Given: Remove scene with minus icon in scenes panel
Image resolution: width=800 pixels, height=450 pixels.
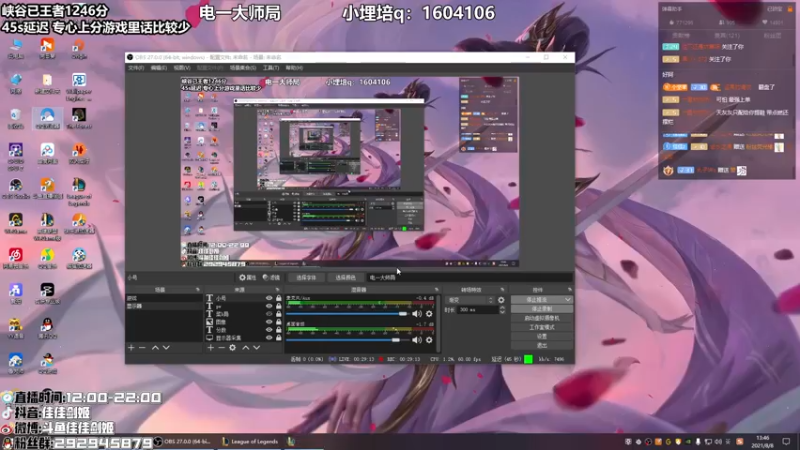Looking at the screenshot, I should [x=142, y=347].
